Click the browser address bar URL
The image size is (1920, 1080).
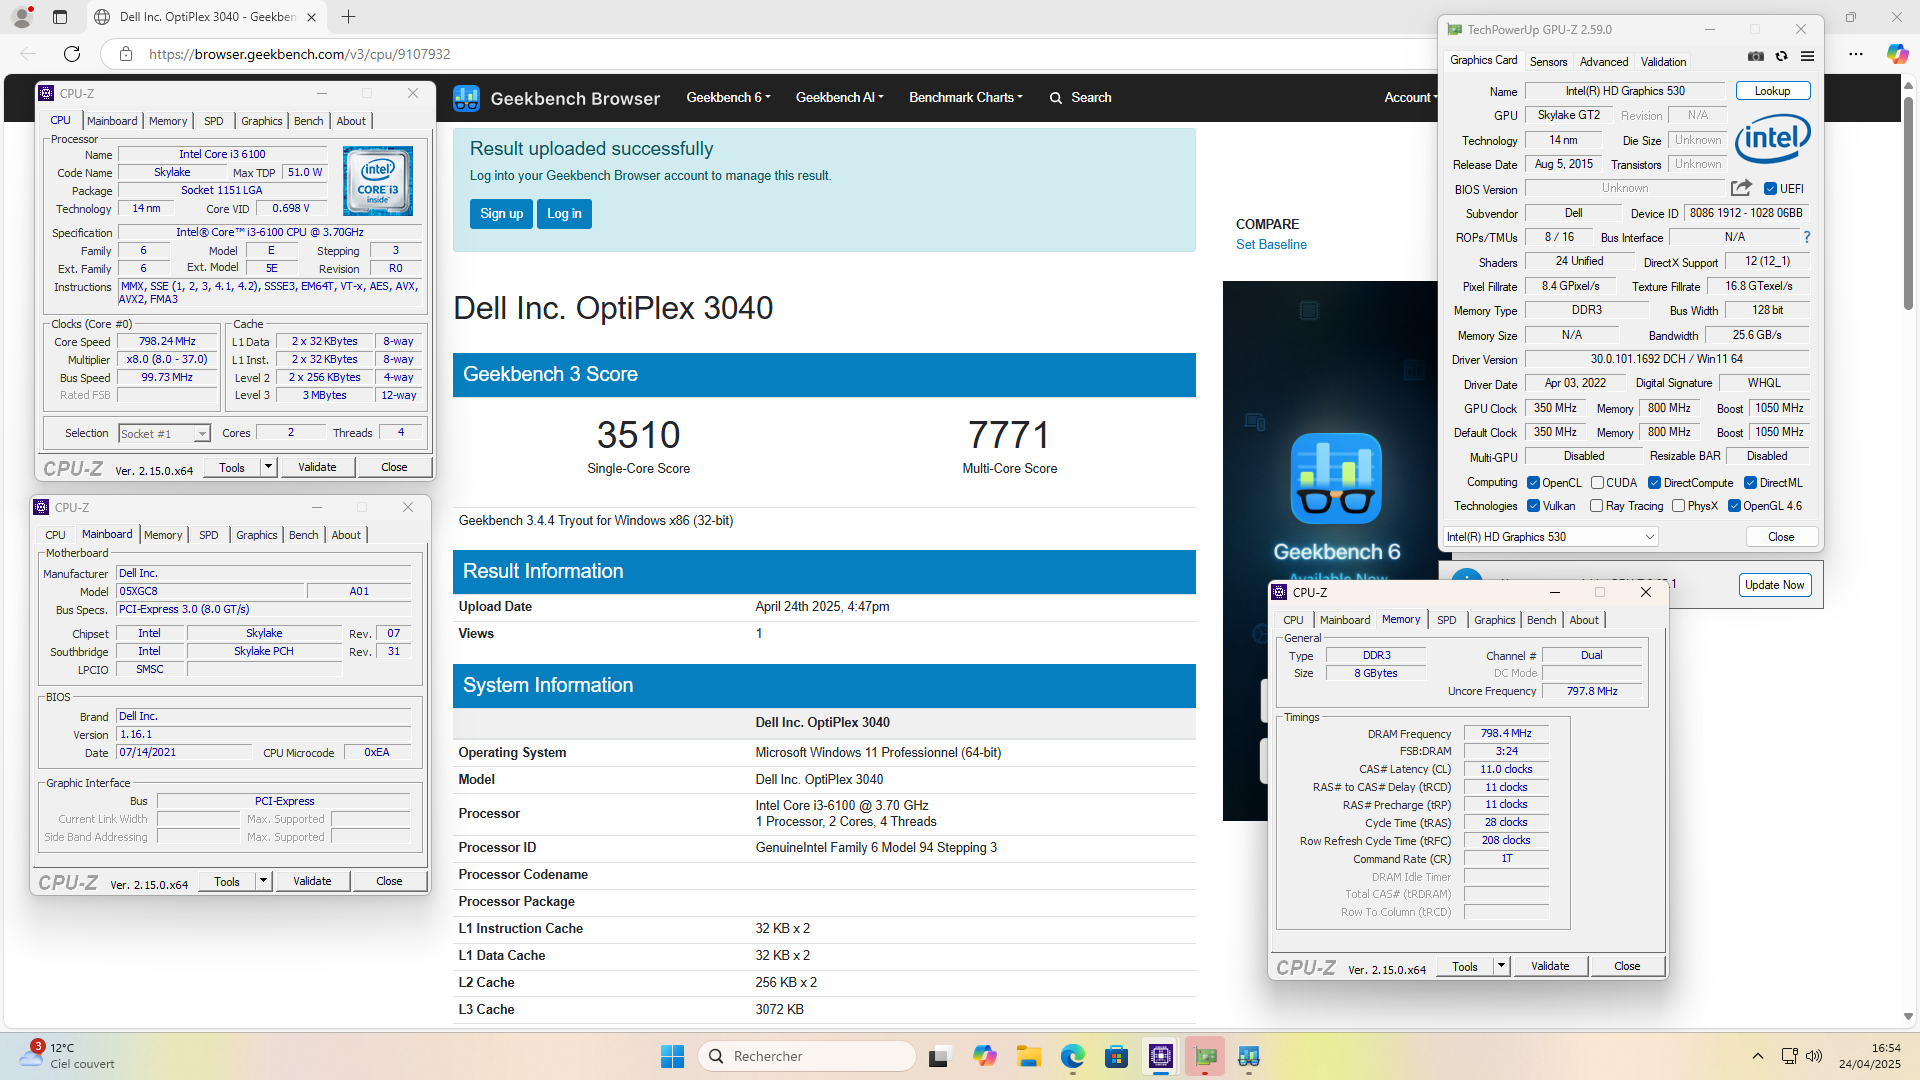pos(299,54)
